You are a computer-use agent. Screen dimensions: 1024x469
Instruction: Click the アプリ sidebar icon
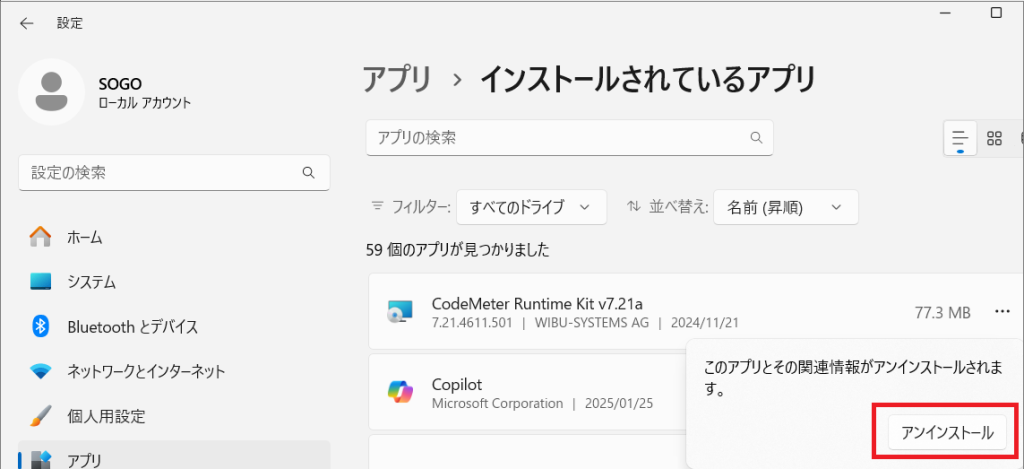tap(40, 459)
